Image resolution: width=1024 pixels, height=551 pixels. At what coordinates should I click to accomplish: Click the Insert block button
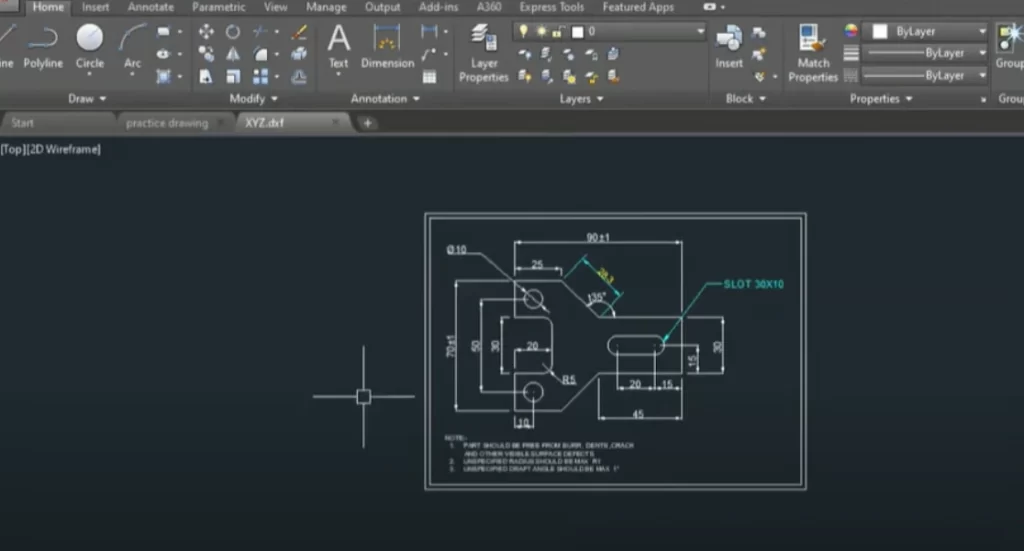click(729, 46)
